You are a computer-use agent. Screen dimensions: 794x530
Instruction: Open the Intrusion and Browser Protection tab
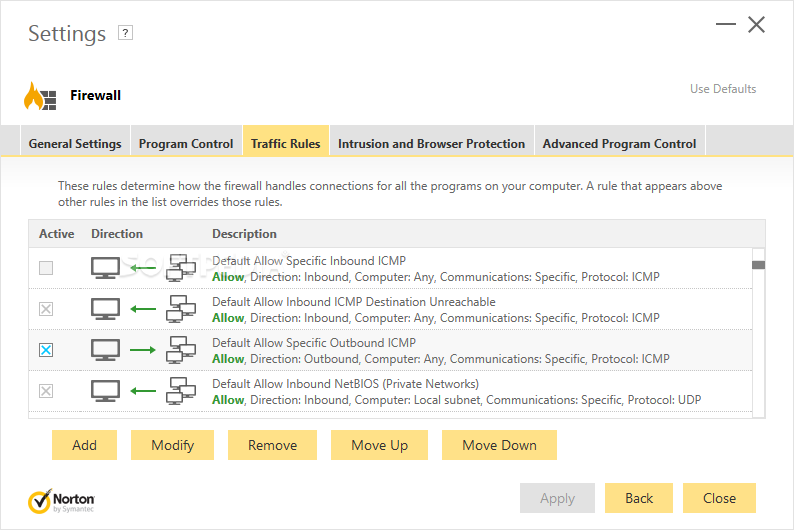pyautogui.click(x=431, y=143)
